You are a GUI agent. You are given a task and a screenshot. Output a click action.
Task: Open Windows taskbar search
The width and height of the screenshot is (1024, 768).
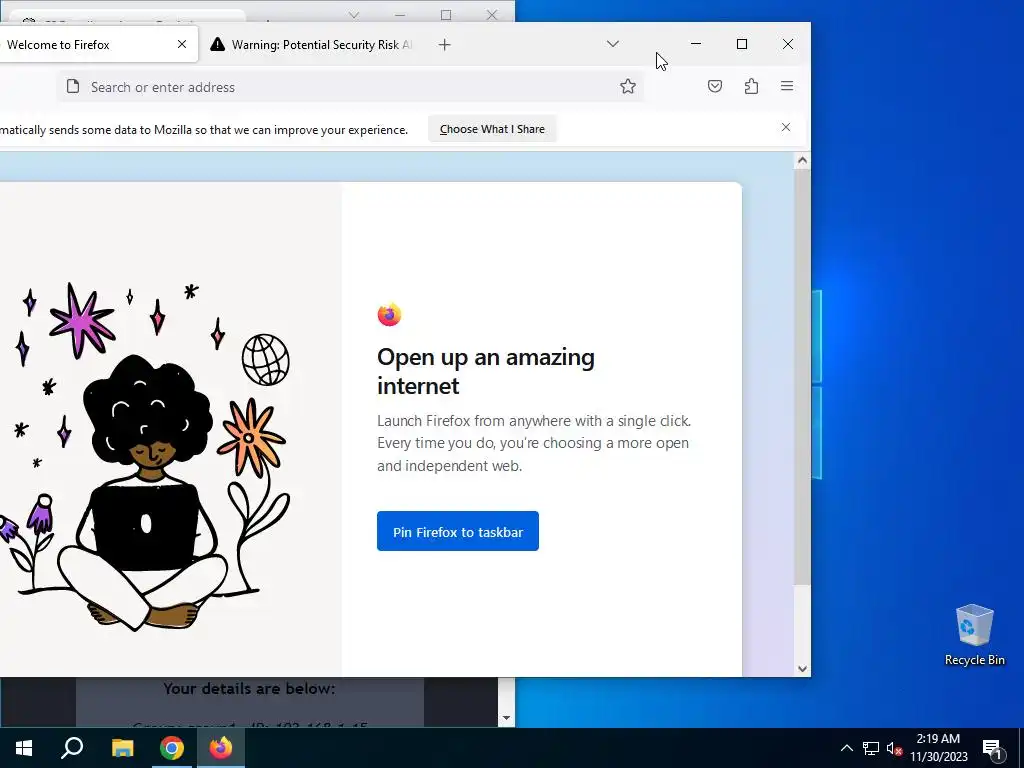click(72, 748)
